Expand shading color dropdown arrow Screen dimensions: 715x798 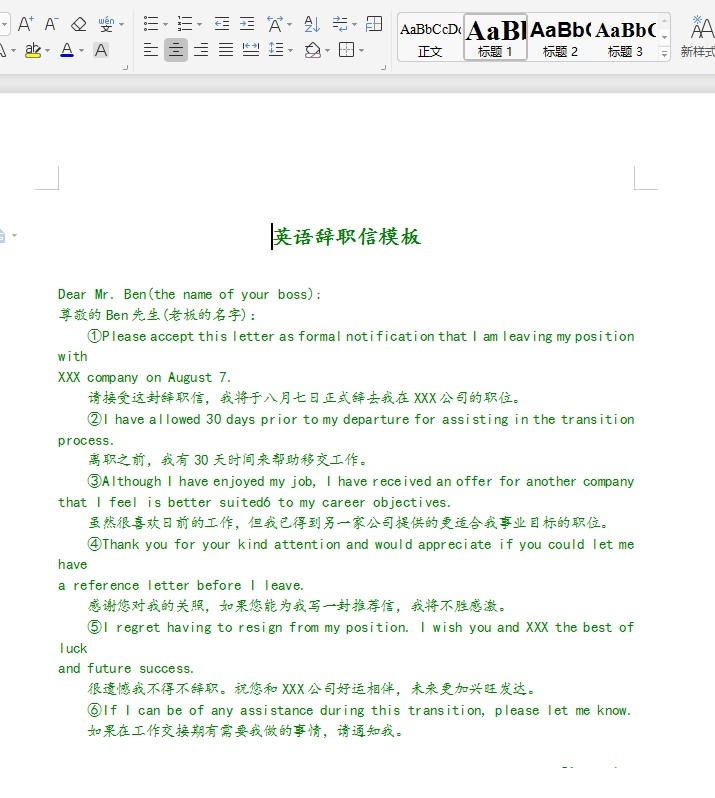[327, 50]
